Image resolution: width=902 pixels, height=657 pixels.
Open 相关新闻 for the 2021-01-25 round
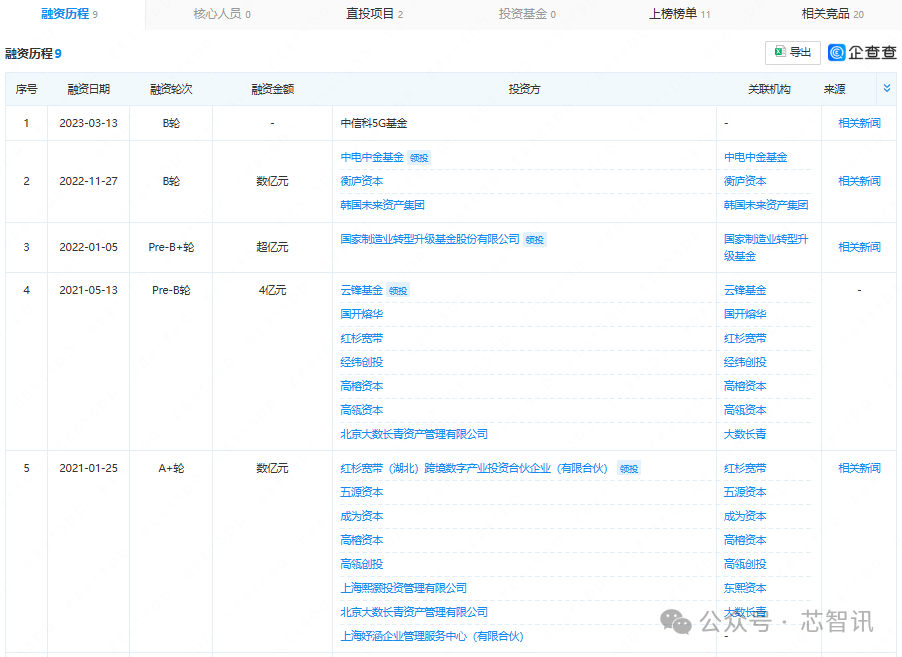click(x=859, y=468)
